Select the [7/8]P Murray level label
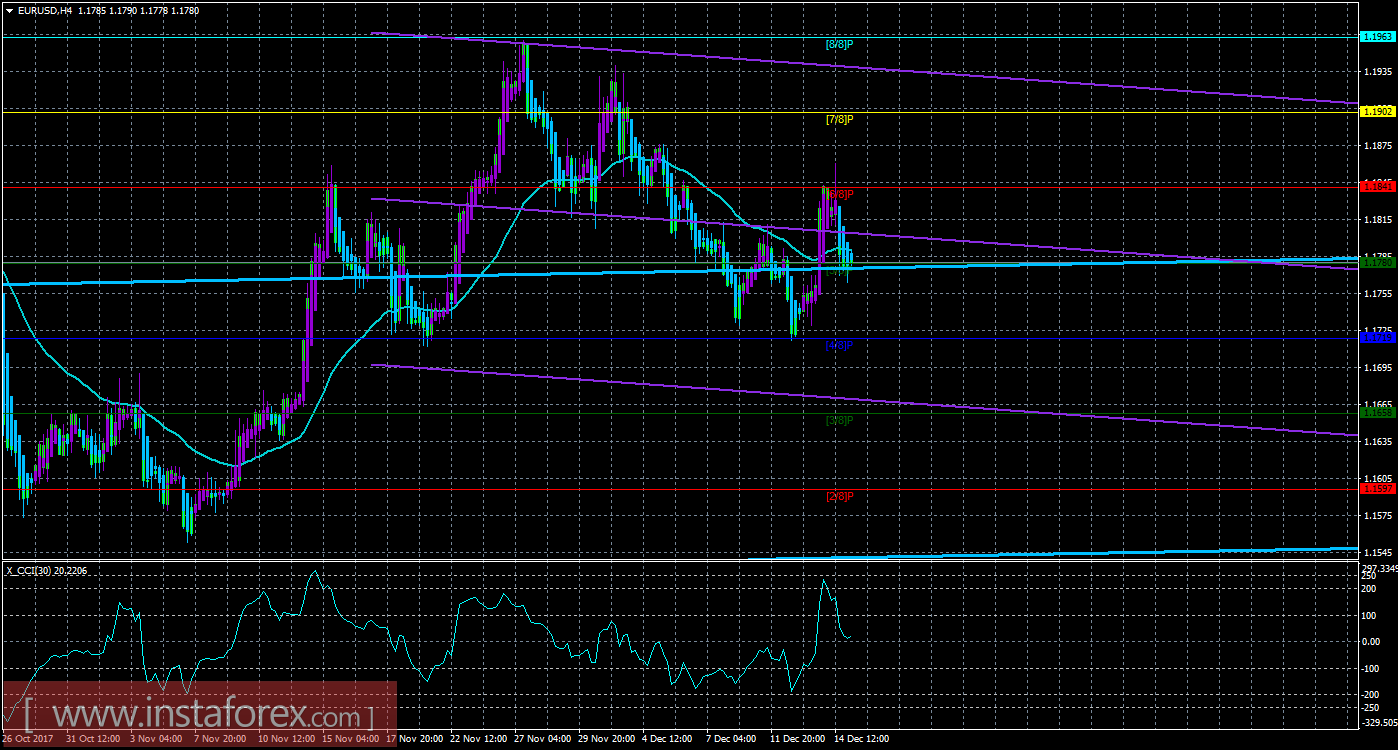Image resolution: width=1398 pixels, height=750 pixels. pos(838,120)
